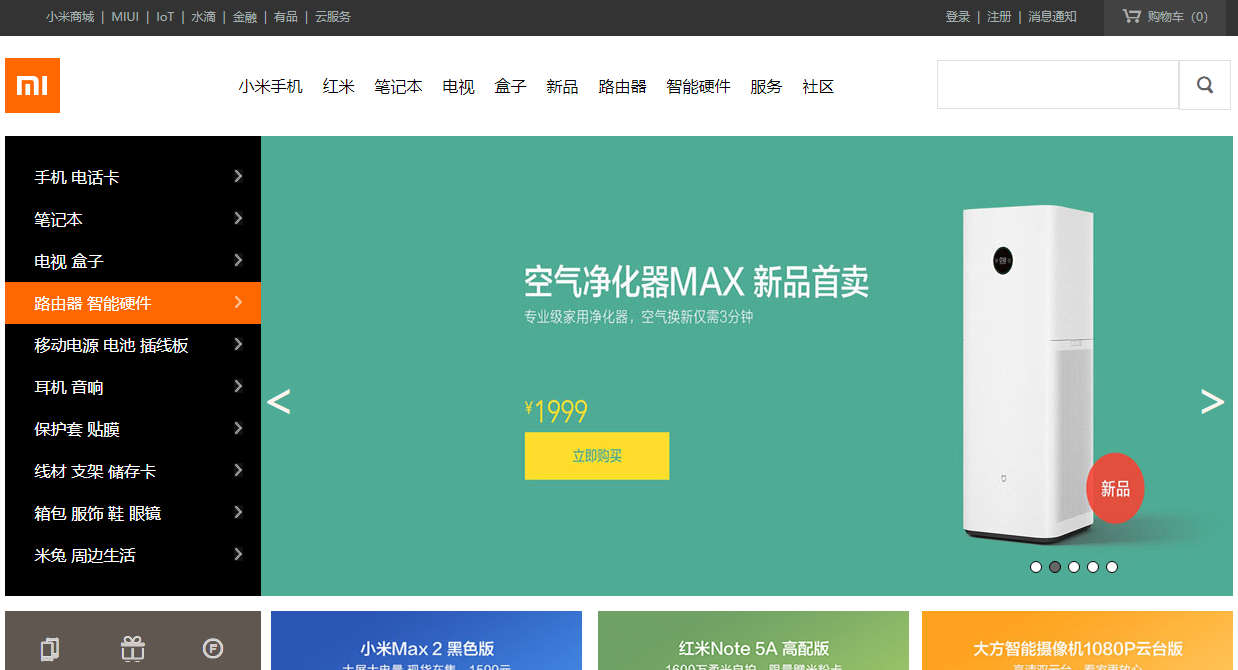
Task: Open 红米Note 5A 高配版 promo card
Action: [x=754, y=641]
